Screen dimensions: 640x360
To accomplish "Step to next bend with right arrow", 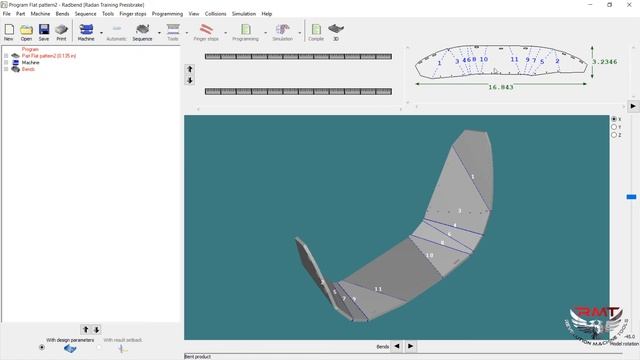I will 410,346.
